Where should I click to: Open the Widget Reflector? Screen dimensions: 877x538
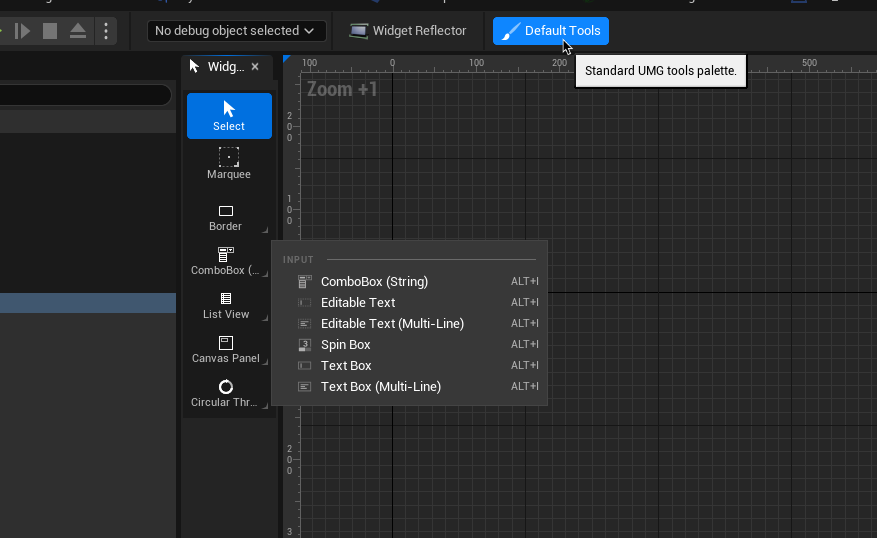(408, 31)
